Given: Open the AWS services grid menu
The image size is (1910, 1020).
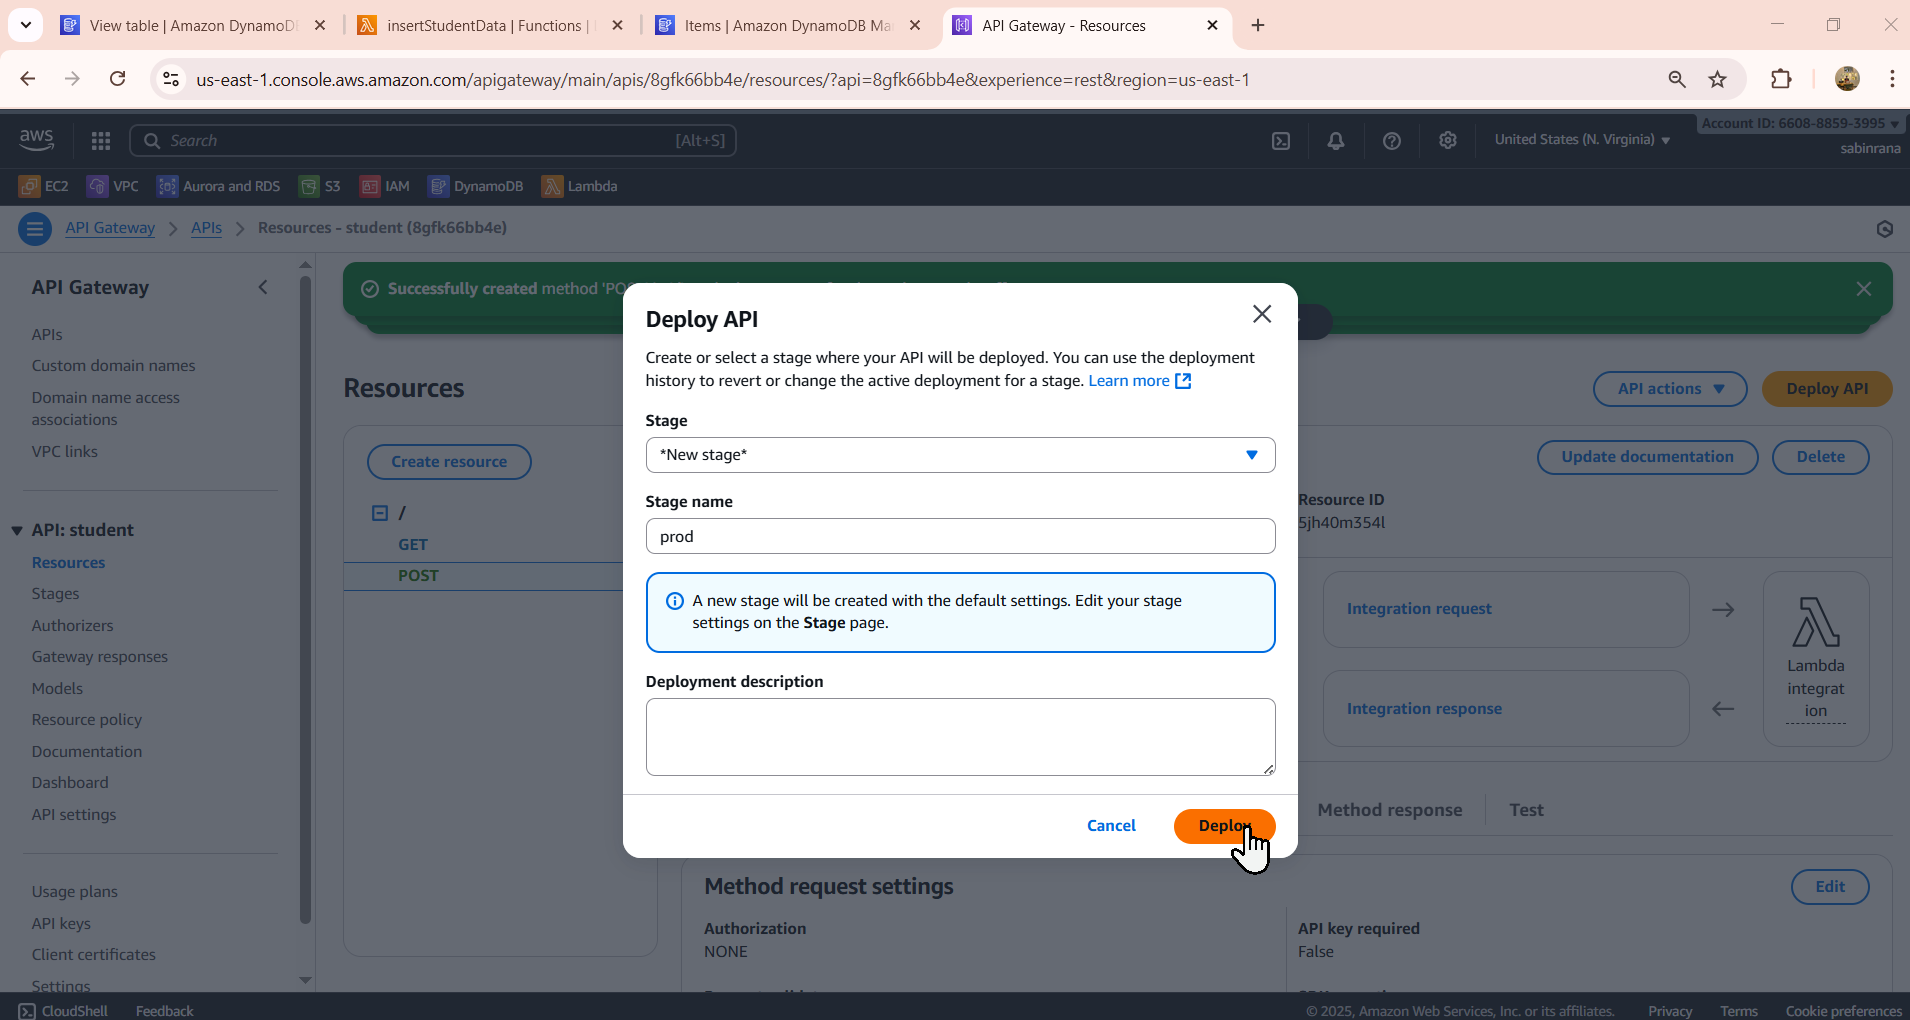Looking at the screenshot, I should click(101, 141).
